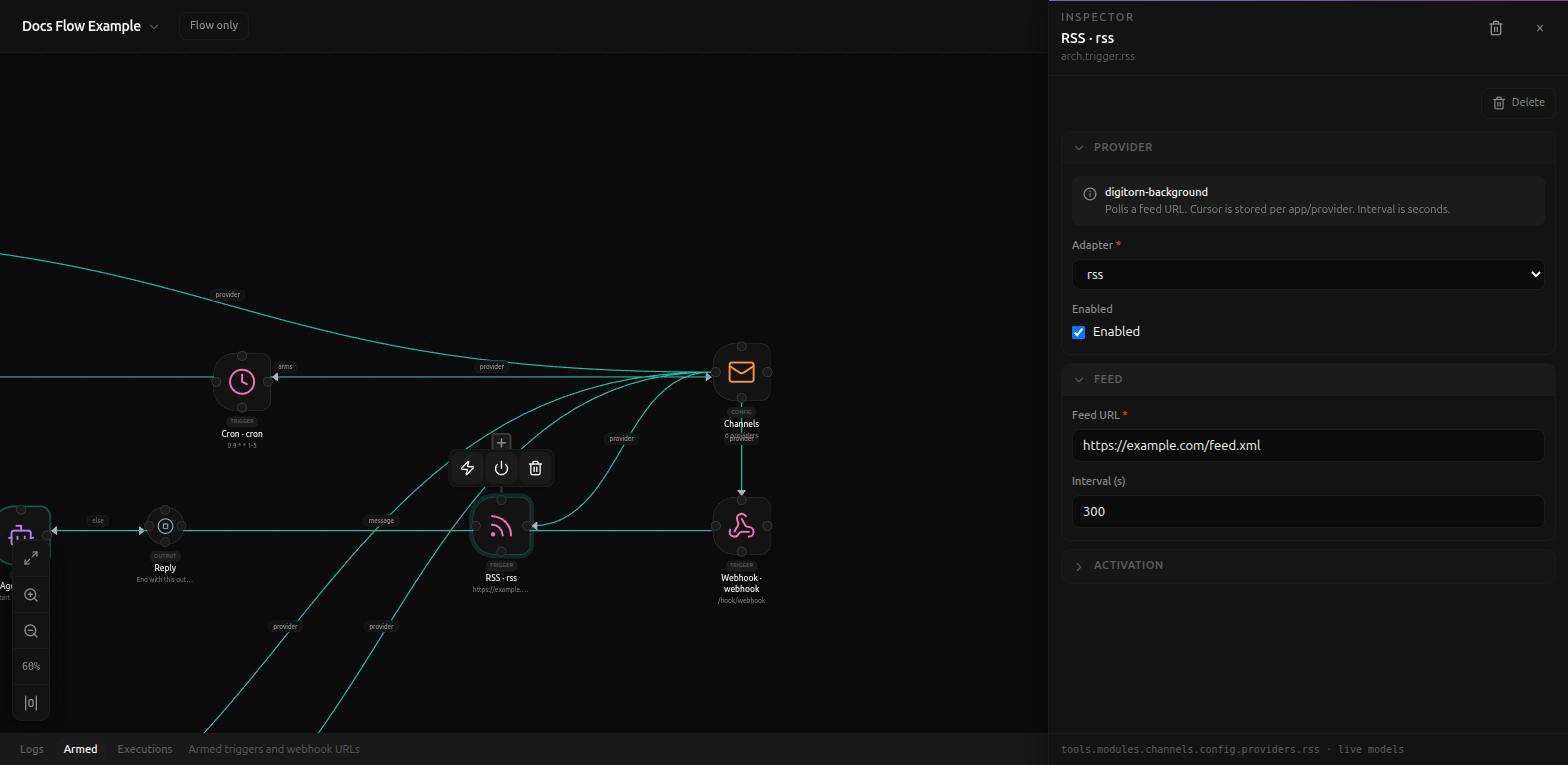This screenshot has height=765, width=1568.
Task: Select the Webhook trigger node icon
Action: tap(741, 526)
